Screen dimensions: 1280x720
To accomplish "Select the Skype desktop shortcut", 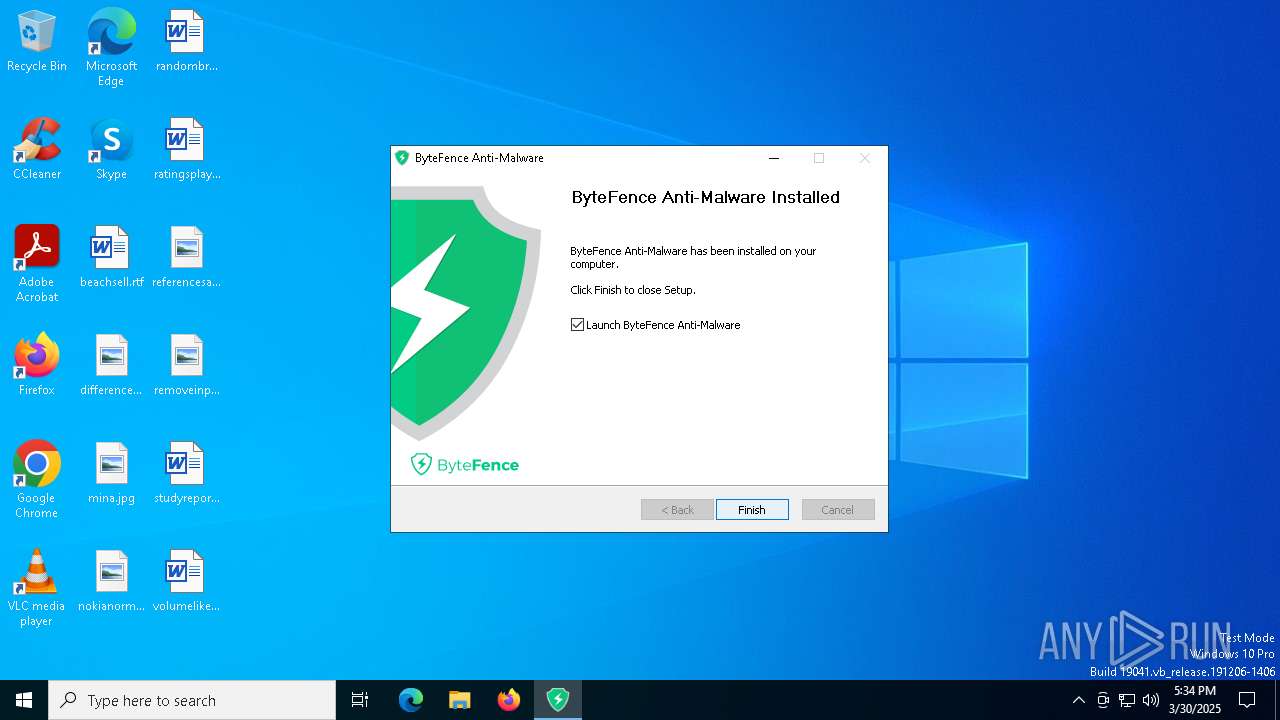I will 111,149.
